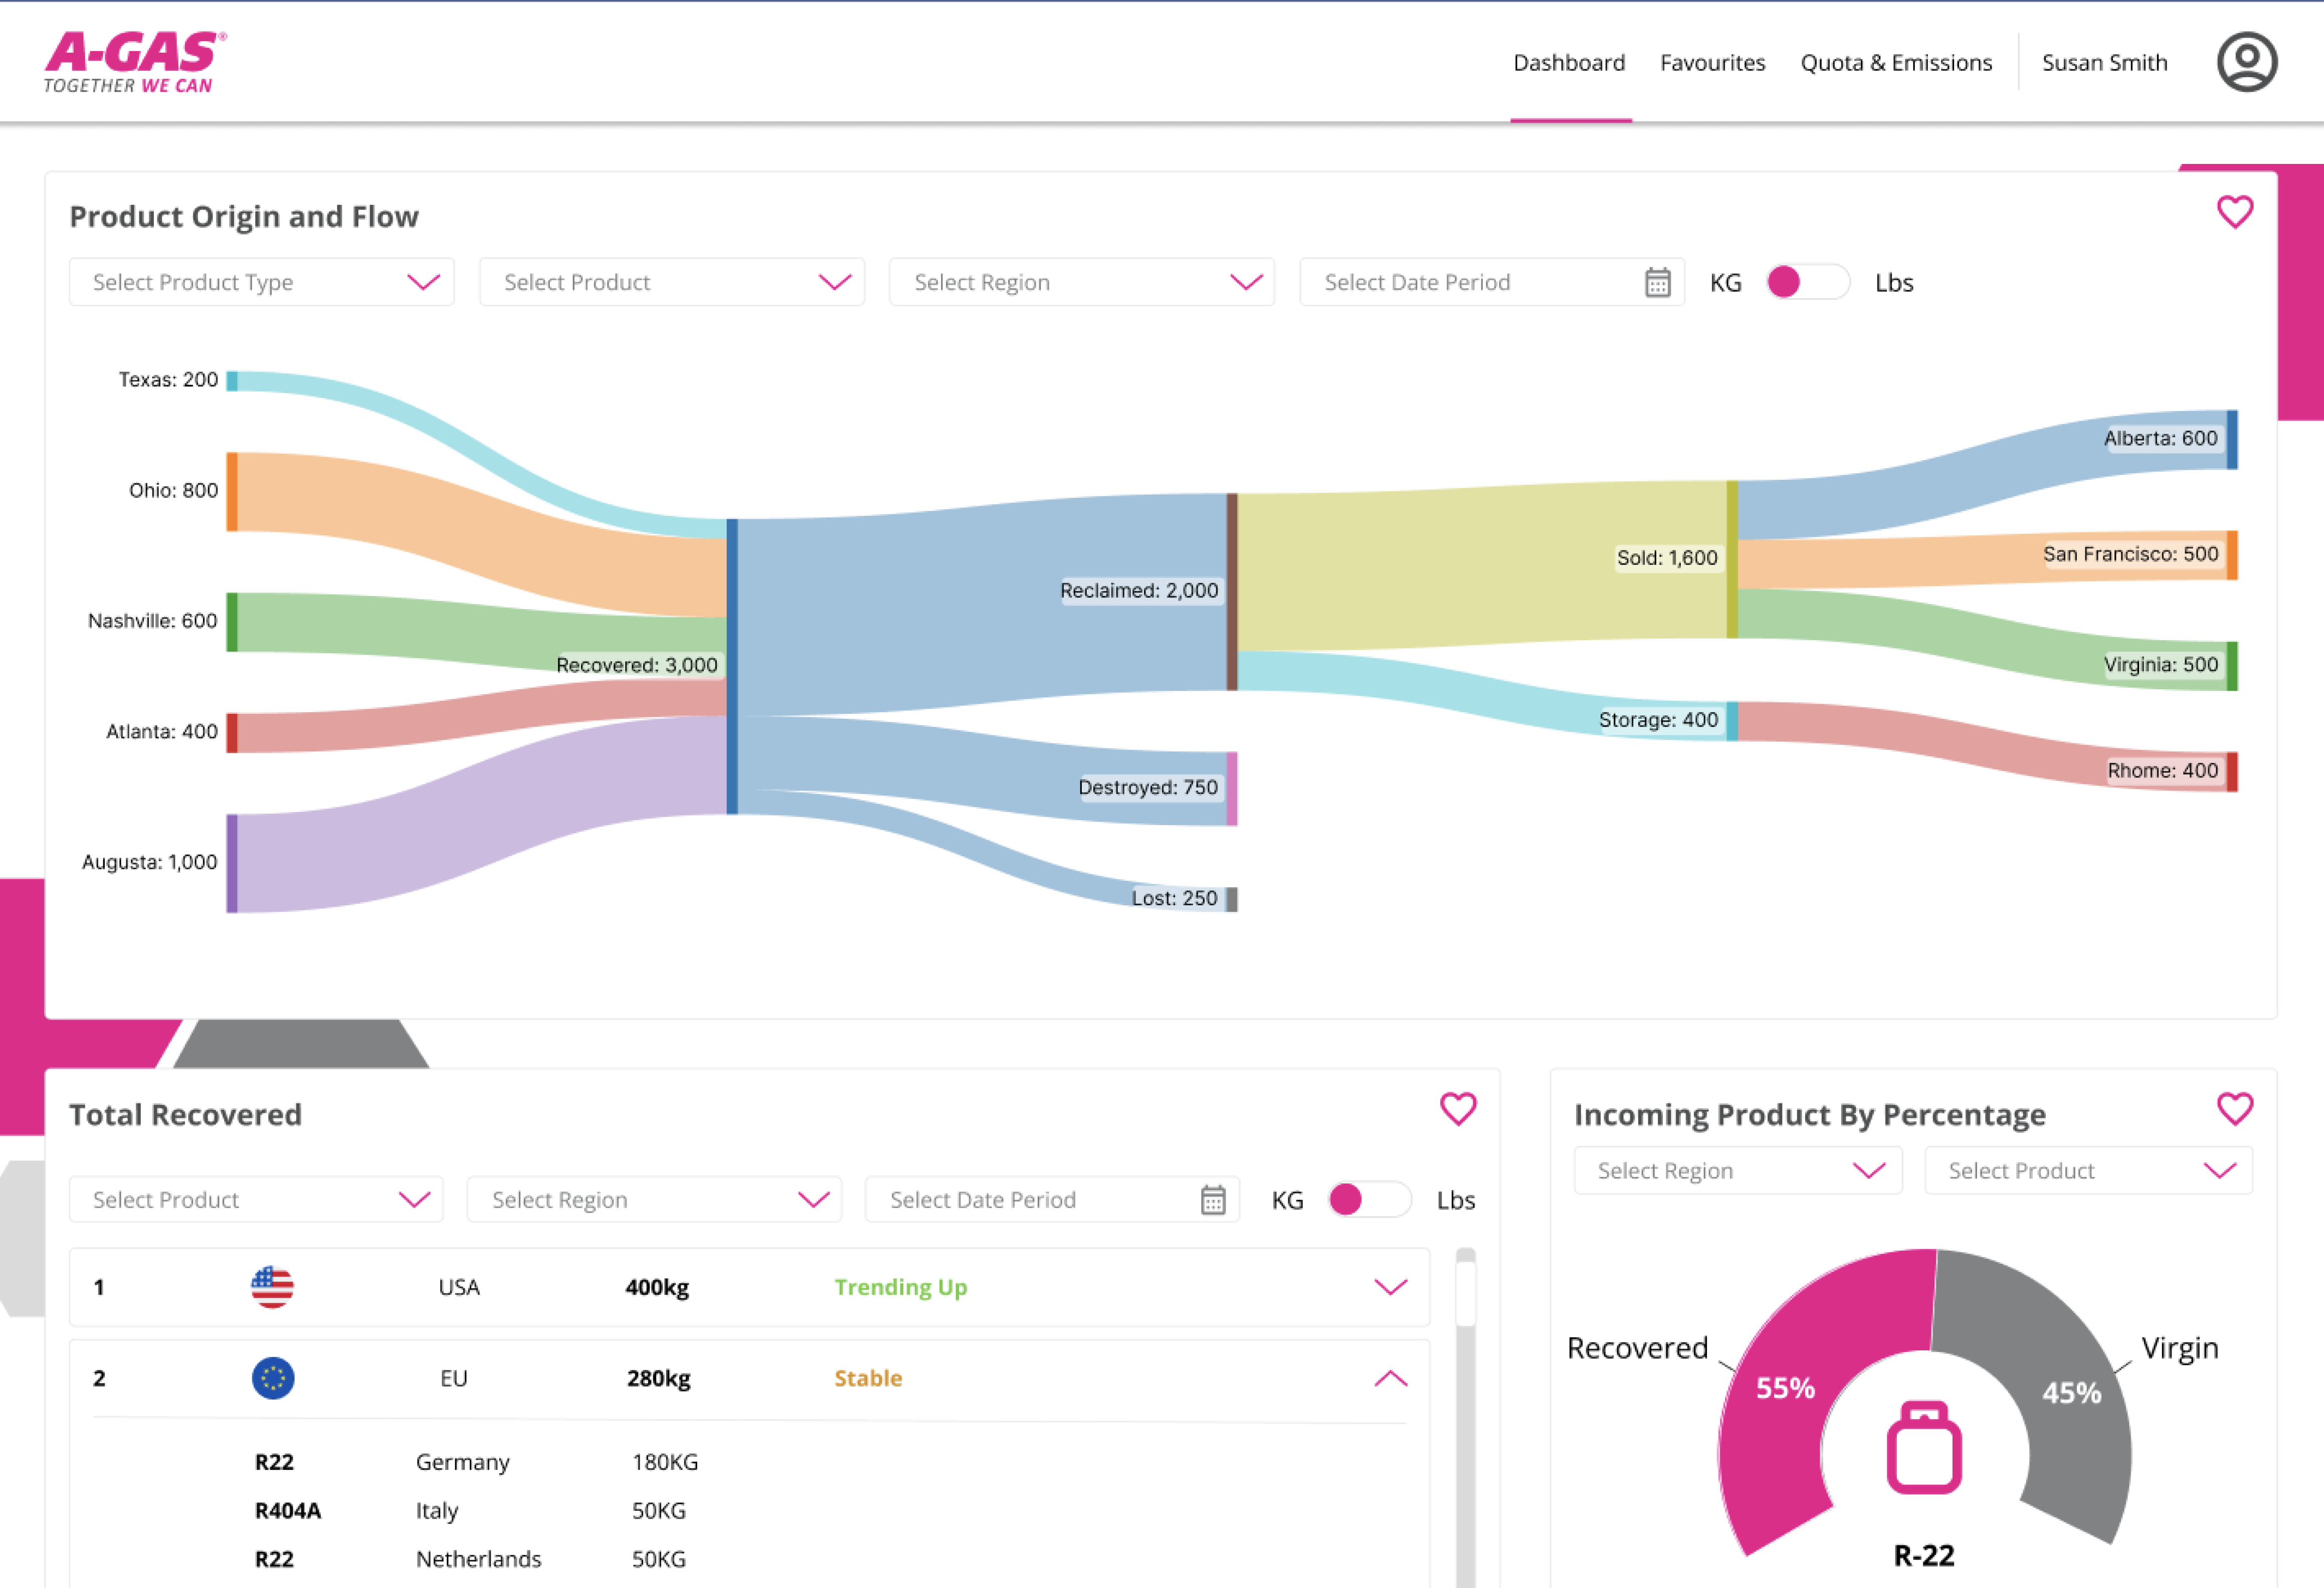Open calendar icon in Total Recovered filters

pyautogui.click(x=1212, y=1199)
